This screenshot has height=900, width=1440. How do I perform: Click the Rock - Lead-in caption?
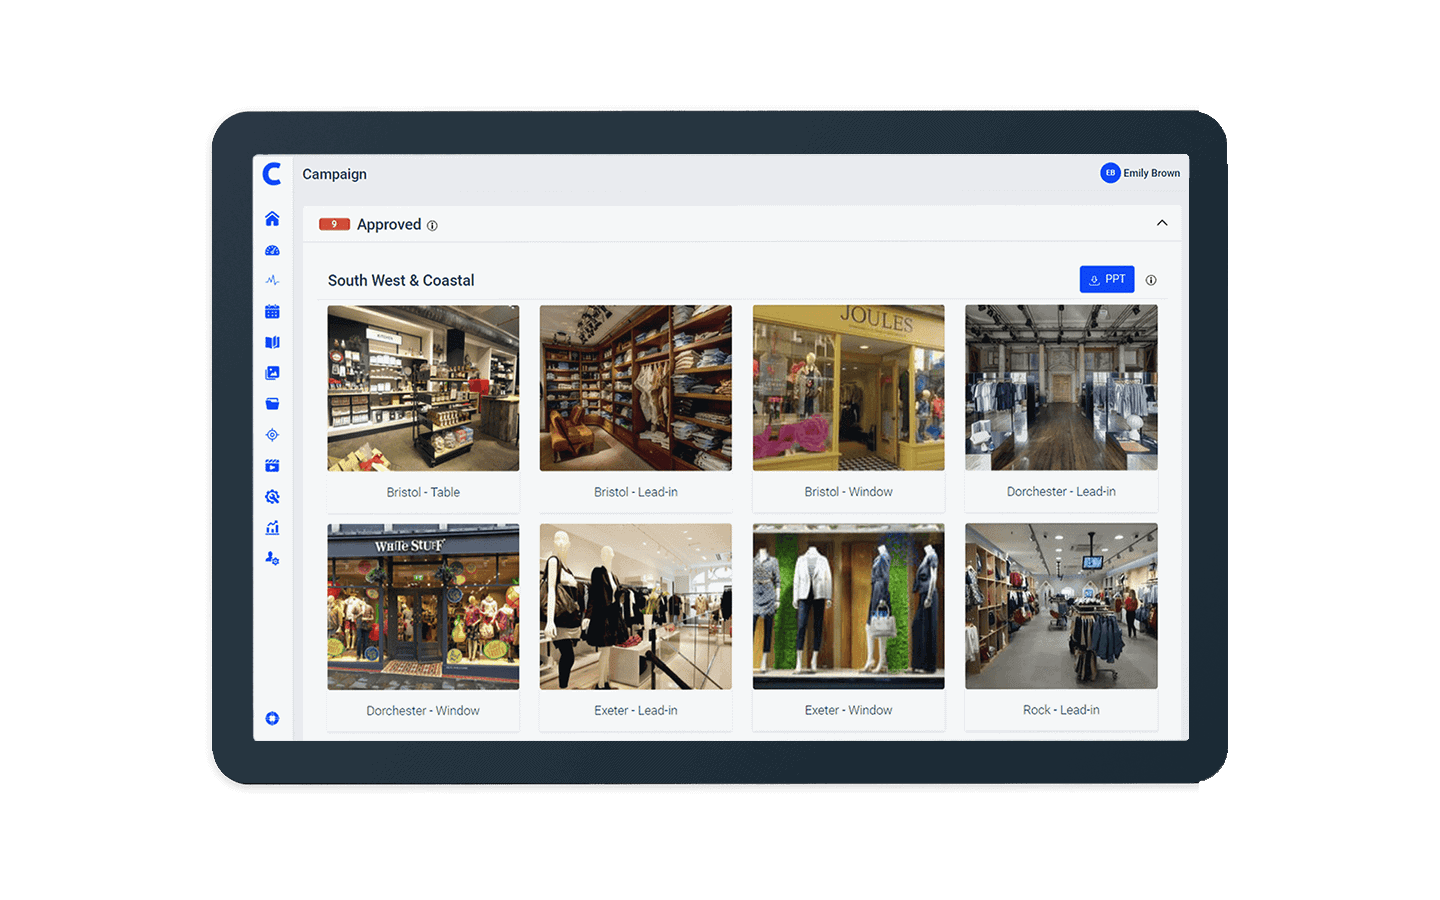pyautogui.click(x=1061, y=710)
